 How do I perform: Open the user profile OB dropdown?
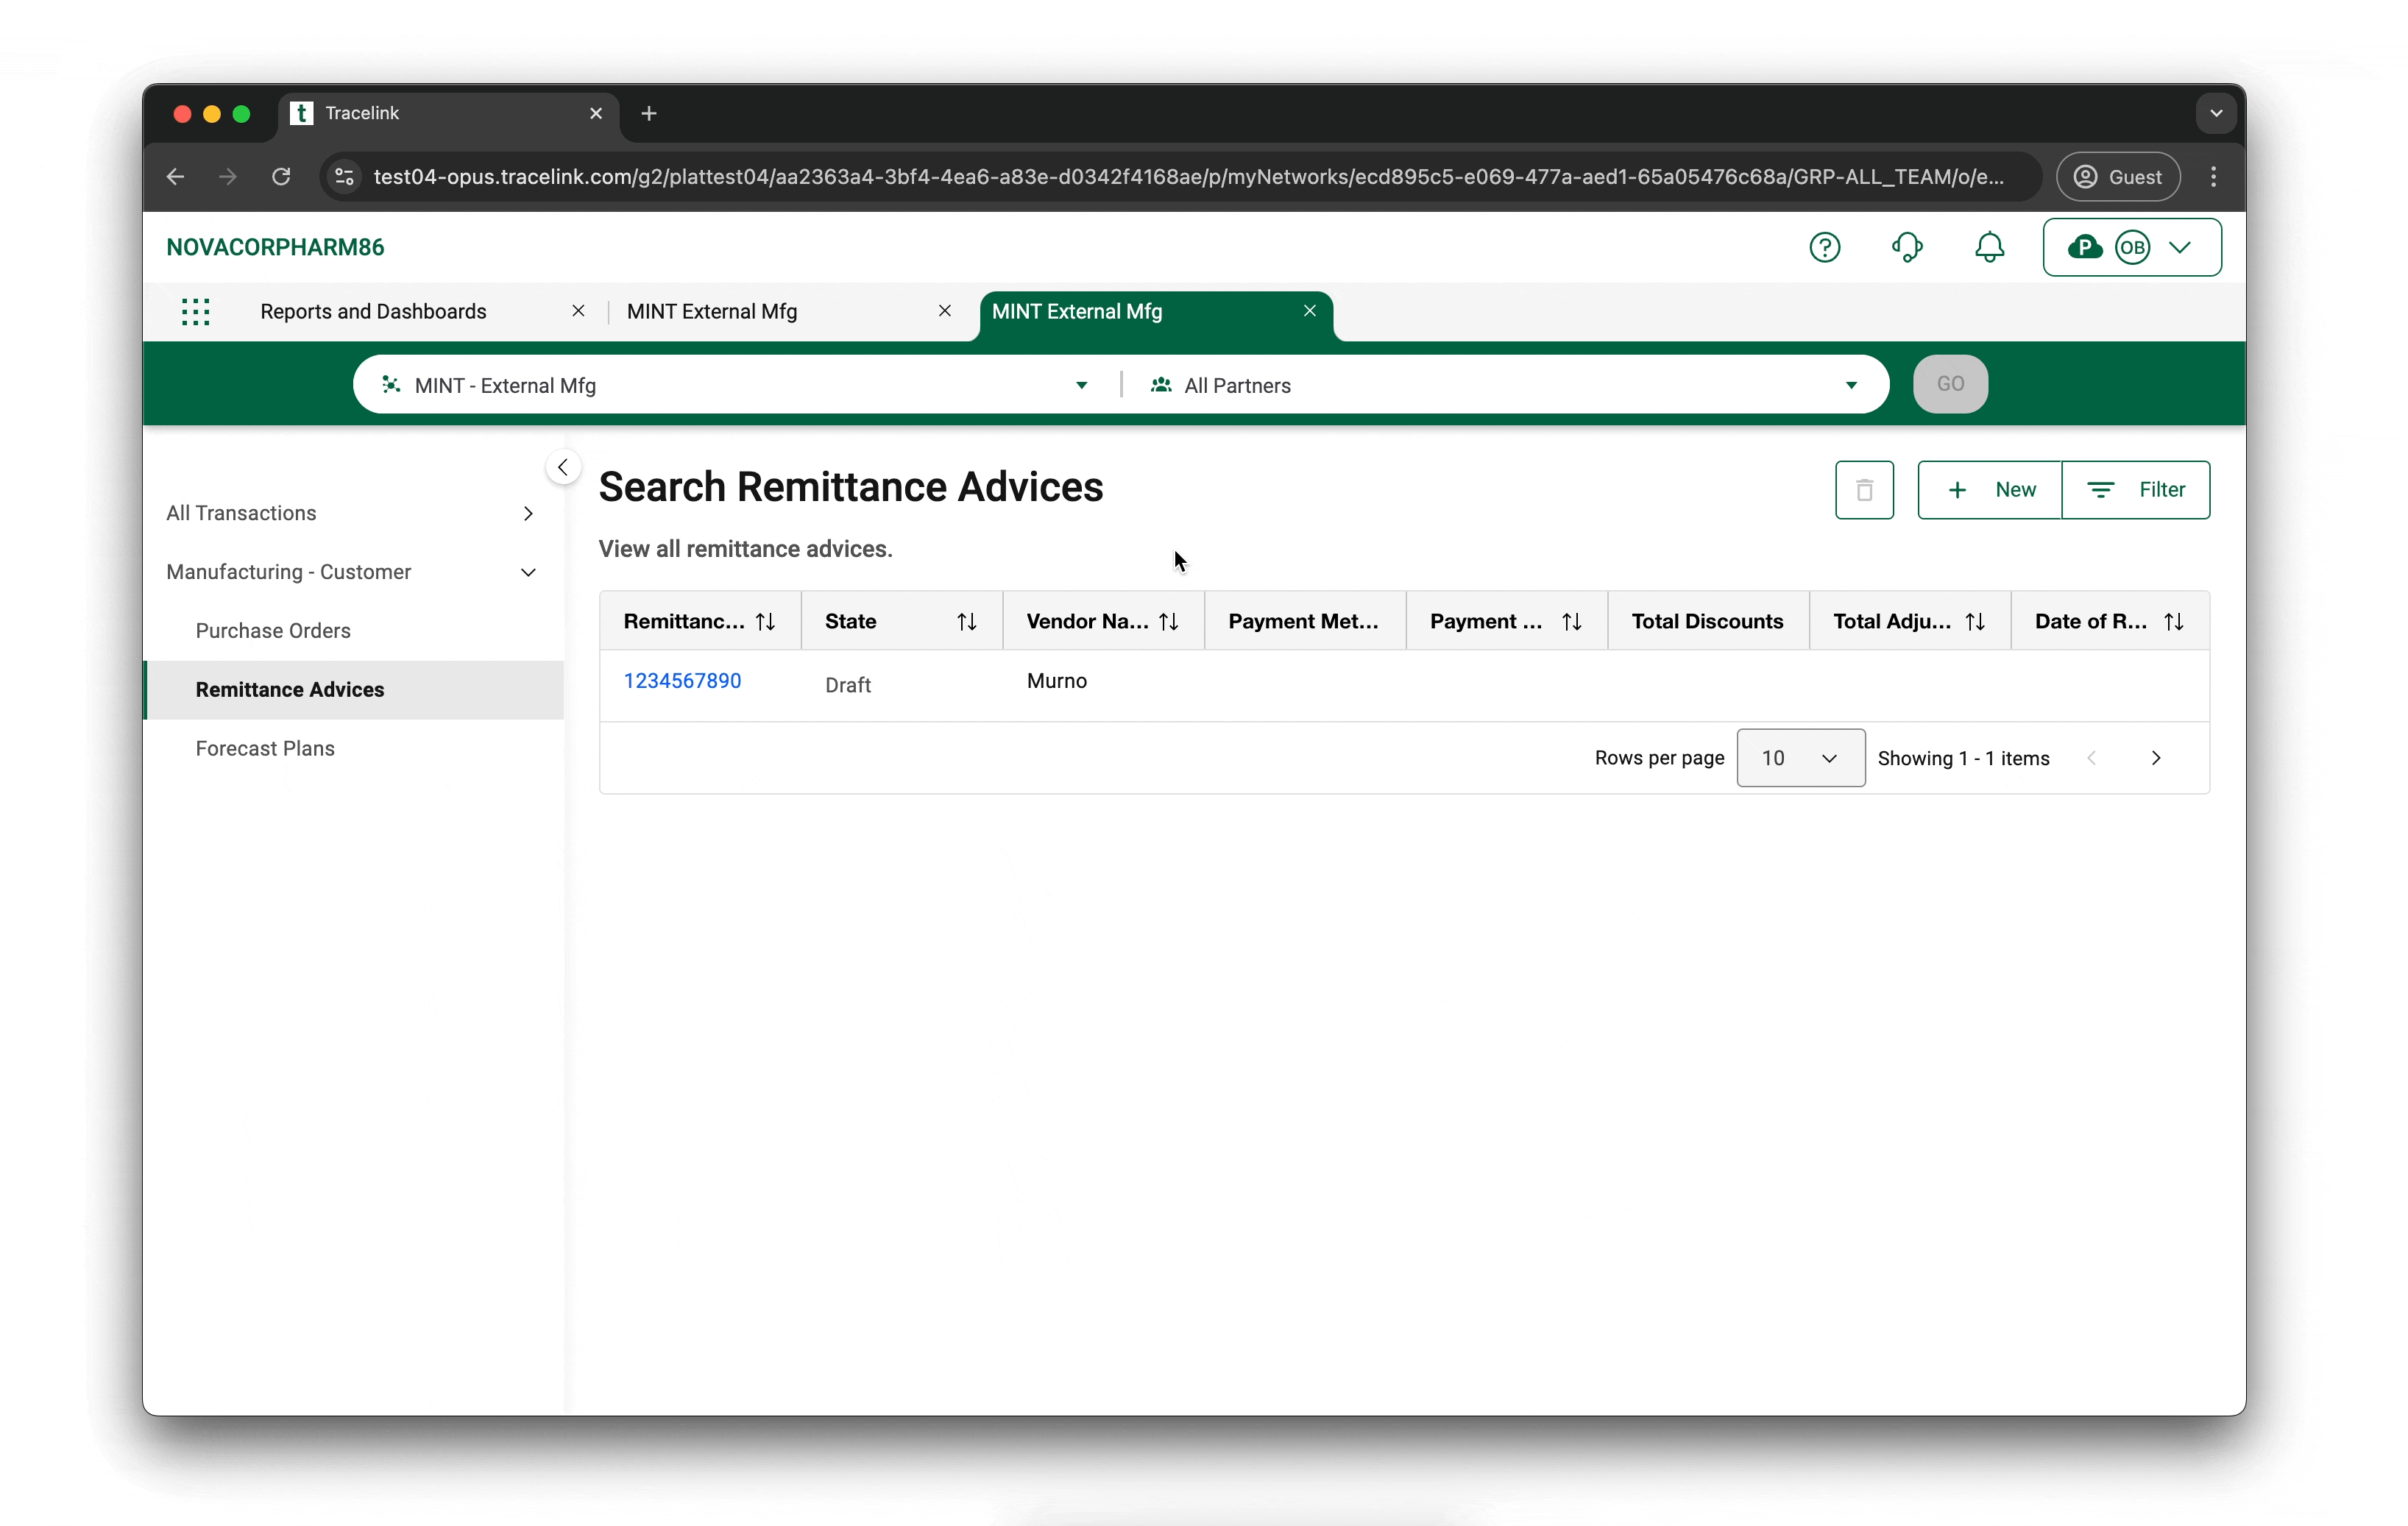[x=2131, y=247]
